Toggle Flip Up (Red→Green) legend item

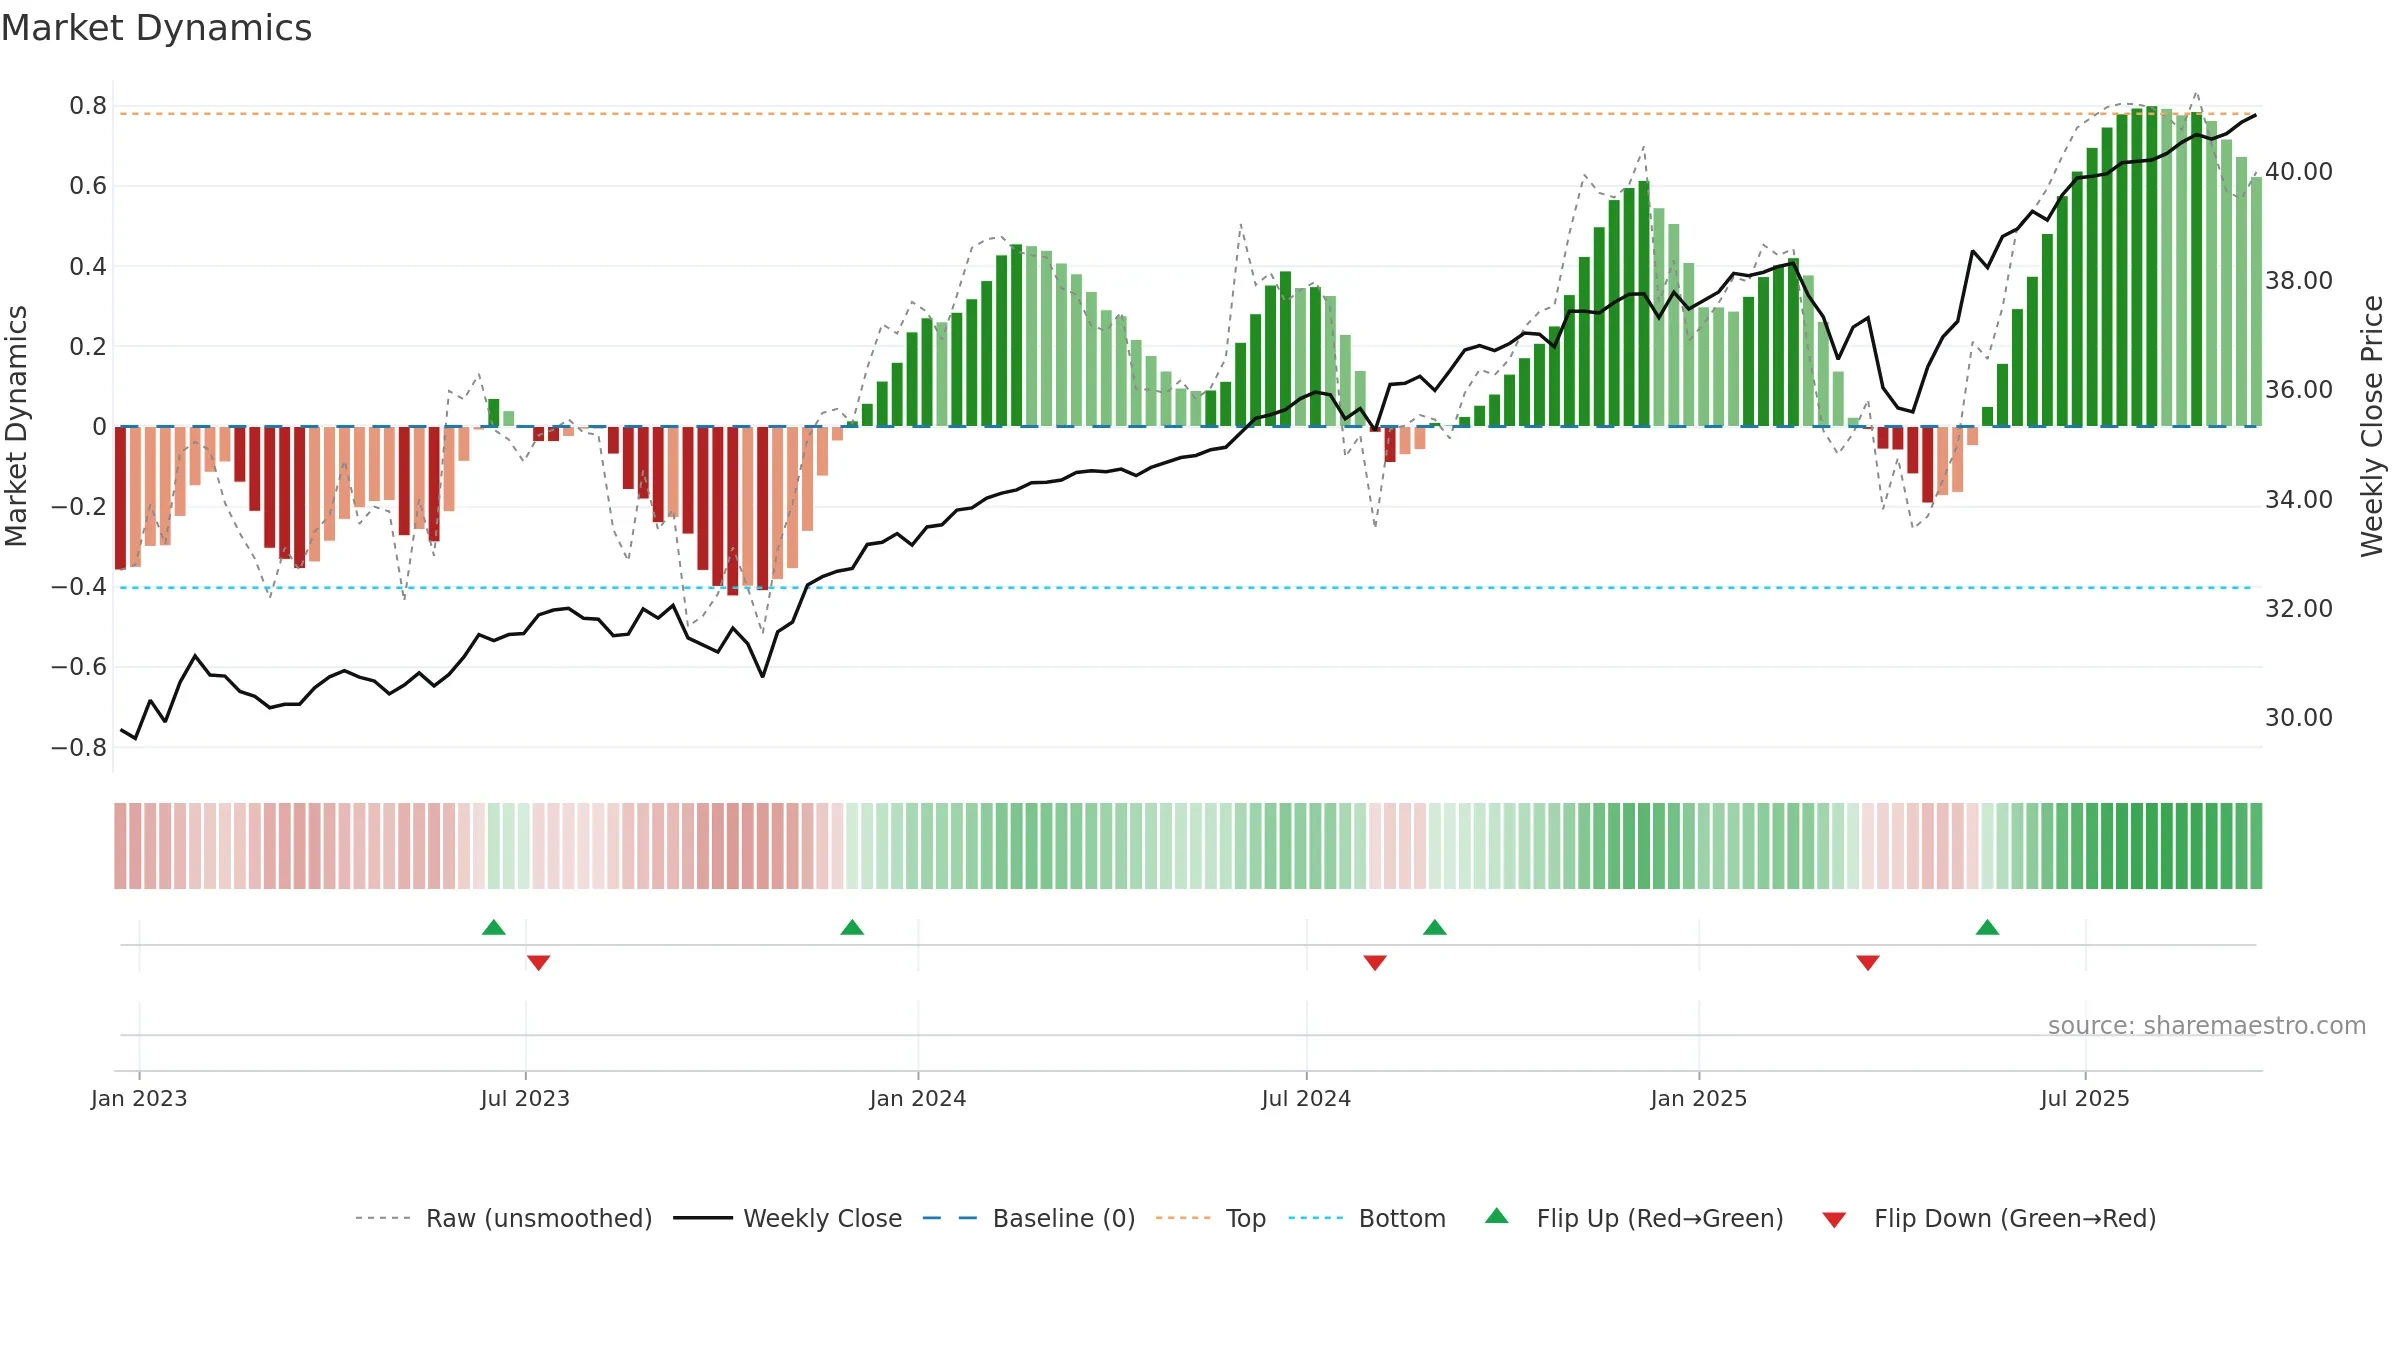[x=1635, y=1218]
